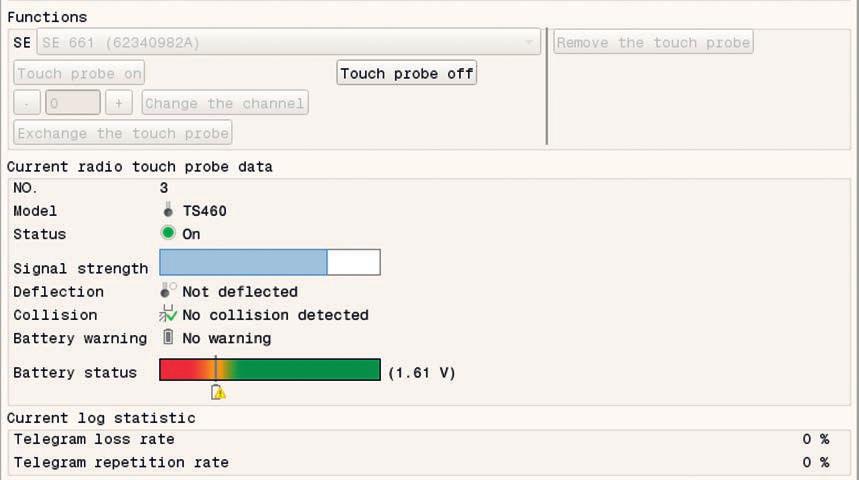Turn the touch probe on
The height and width of the screenshot is (480, 859).
point(79,73)
